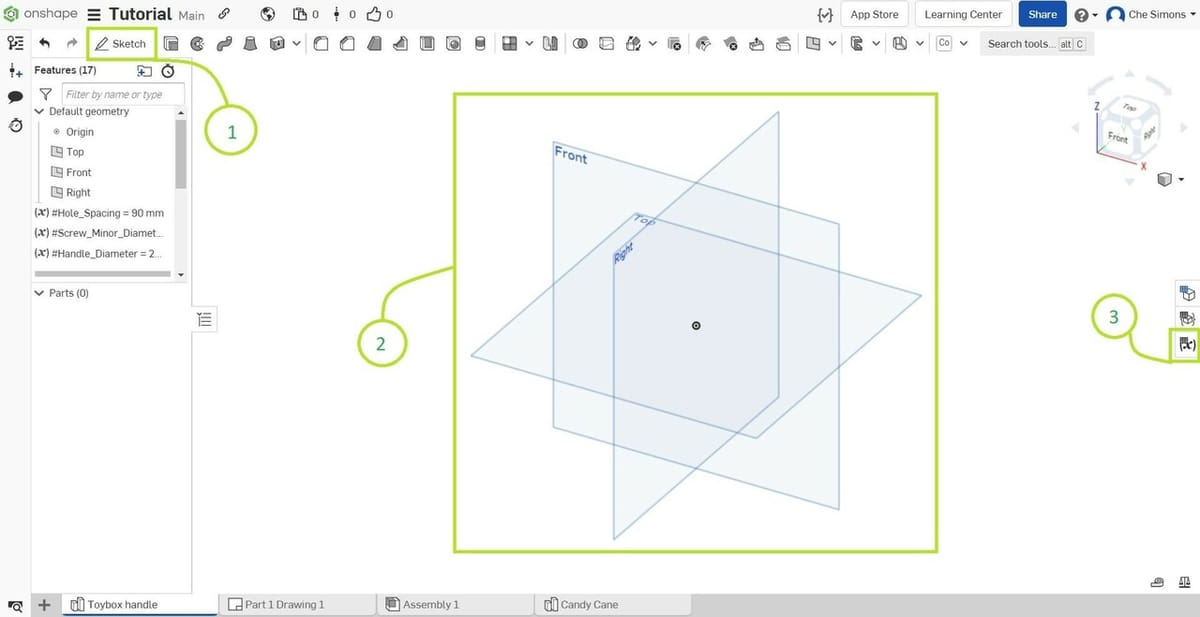
Task: Click the Filter by name or type field
Action: (x=123, y=94)
